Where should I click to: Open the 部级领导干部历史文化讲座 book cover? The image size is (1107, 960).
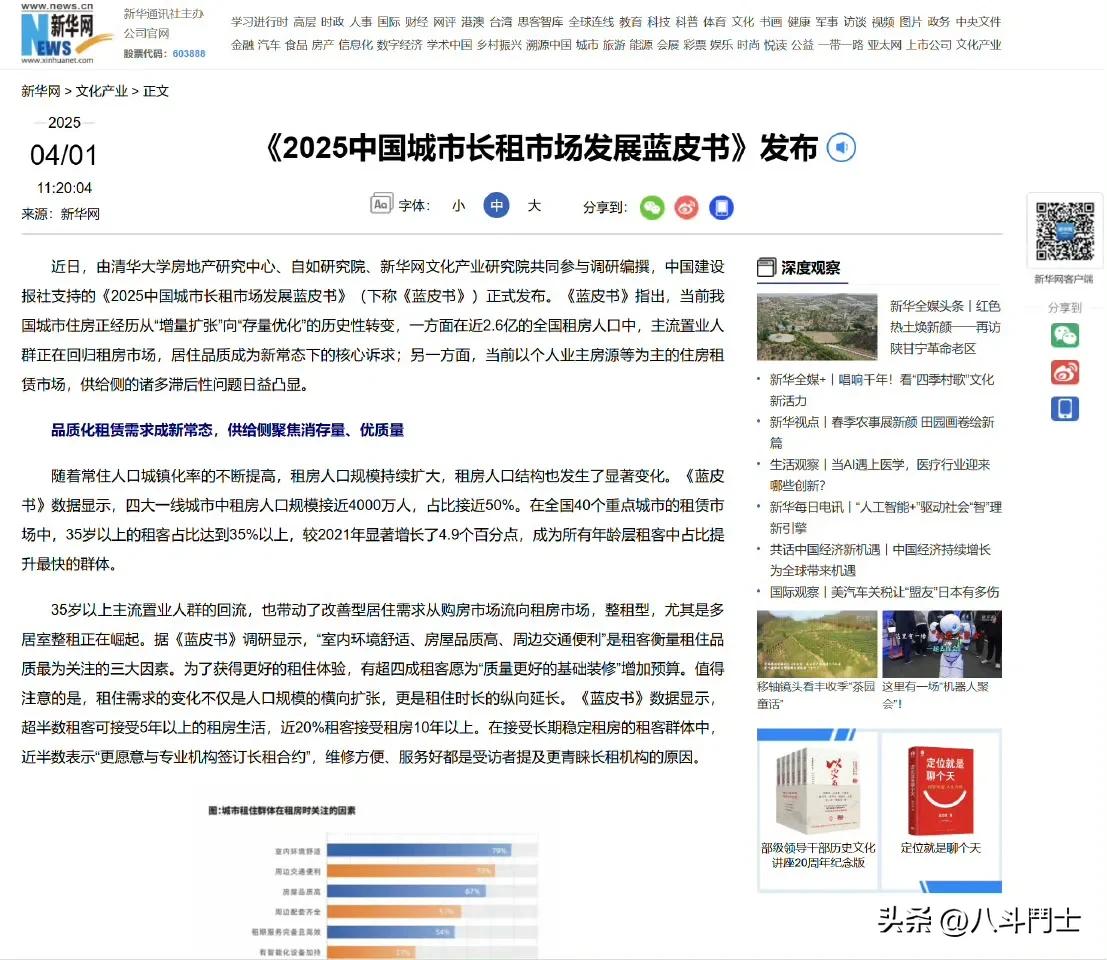pos(818,790)
